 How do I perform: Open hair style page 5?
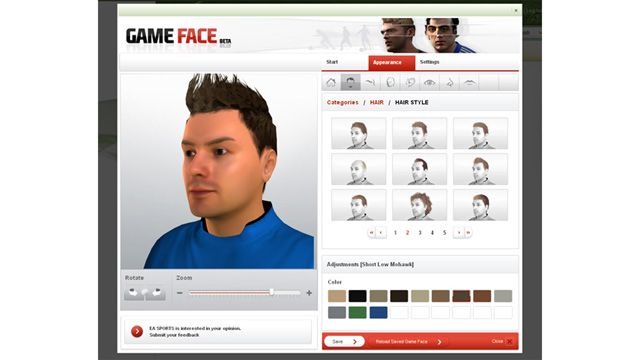[x=444, y=233]
